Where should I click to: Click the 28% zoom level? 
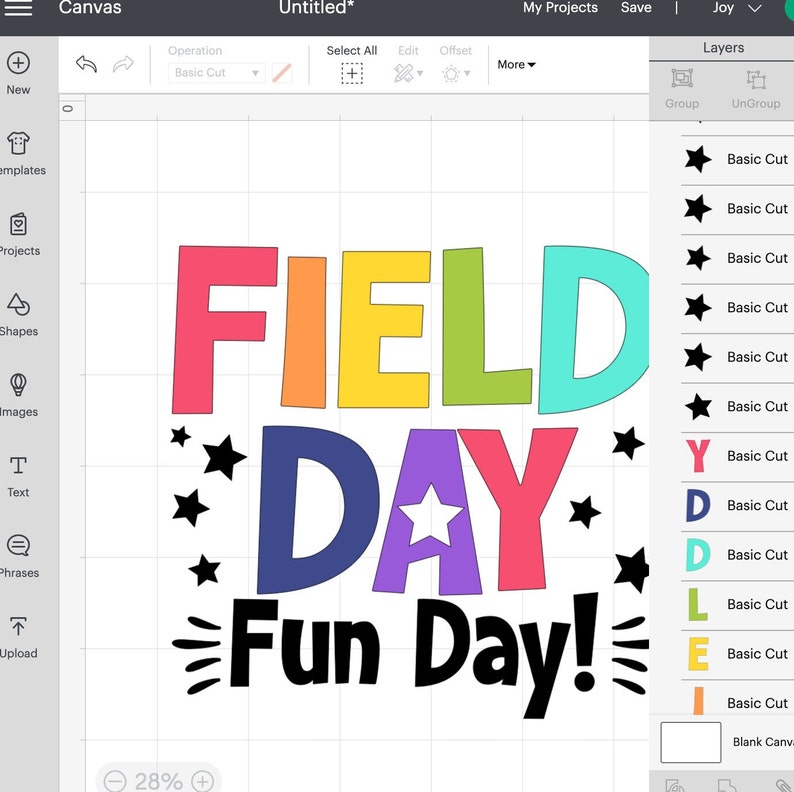(x=158, y=781)
